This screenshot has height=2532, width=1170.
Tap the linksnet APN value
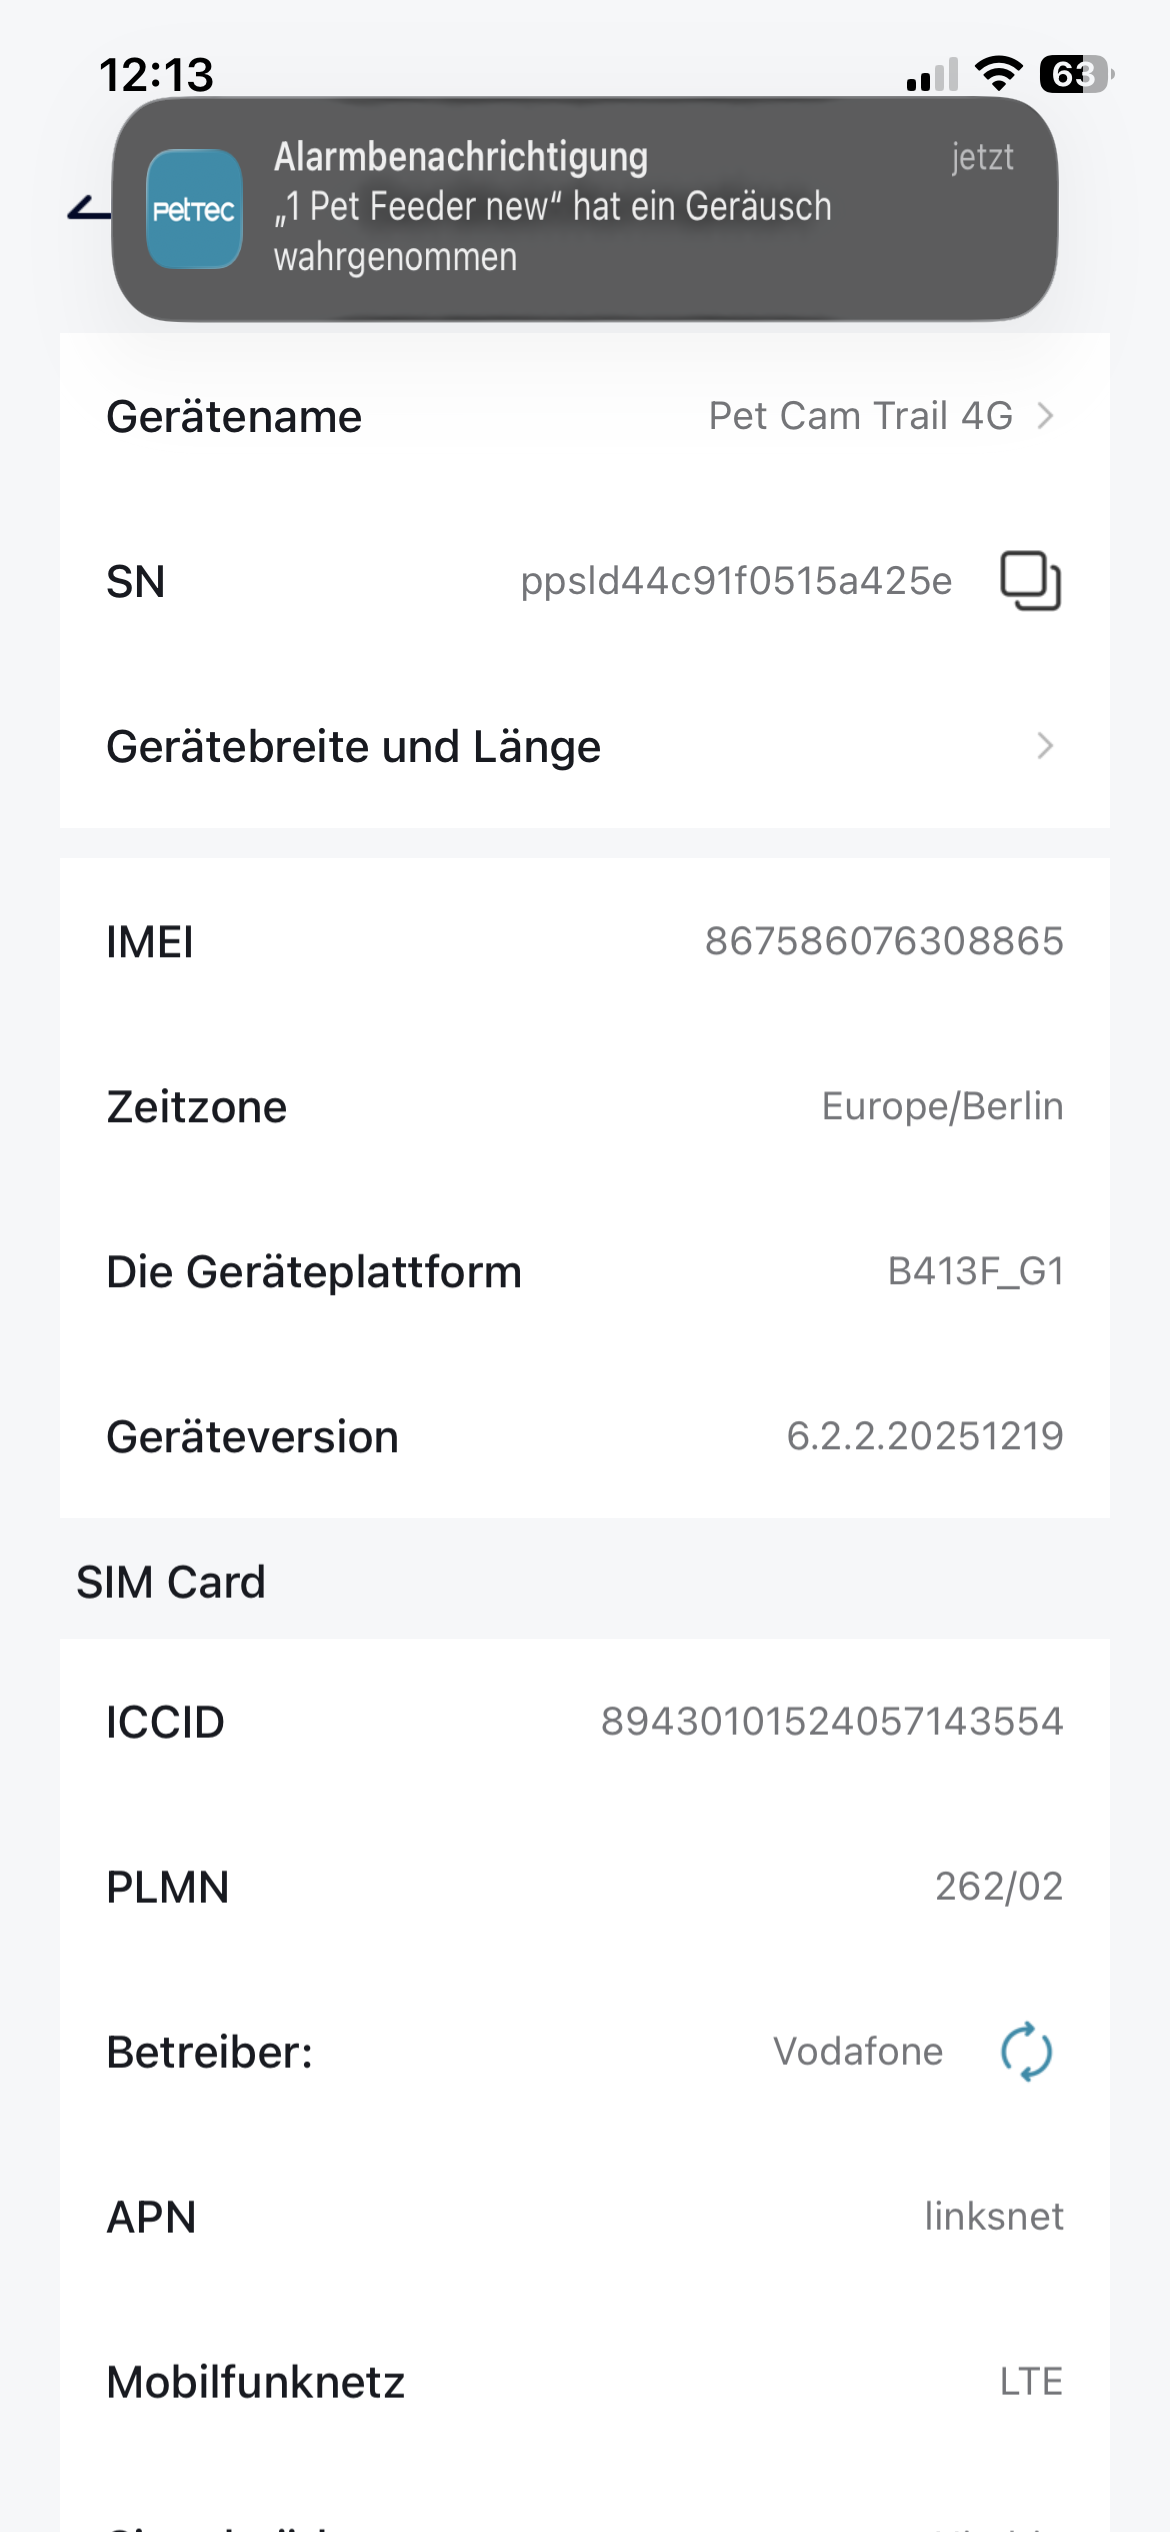point(994,2217)
